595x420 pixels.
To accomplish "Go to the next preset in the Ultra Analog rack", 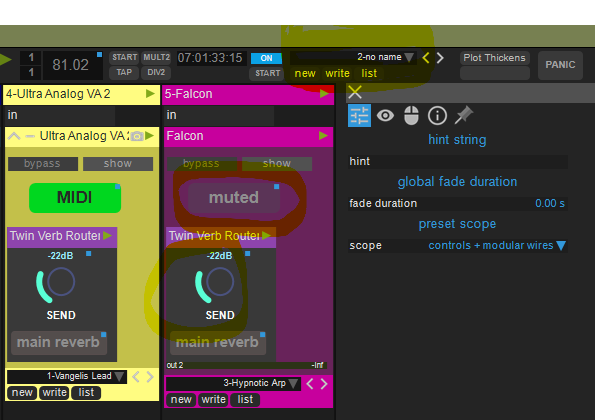I will tap(150, 377).
